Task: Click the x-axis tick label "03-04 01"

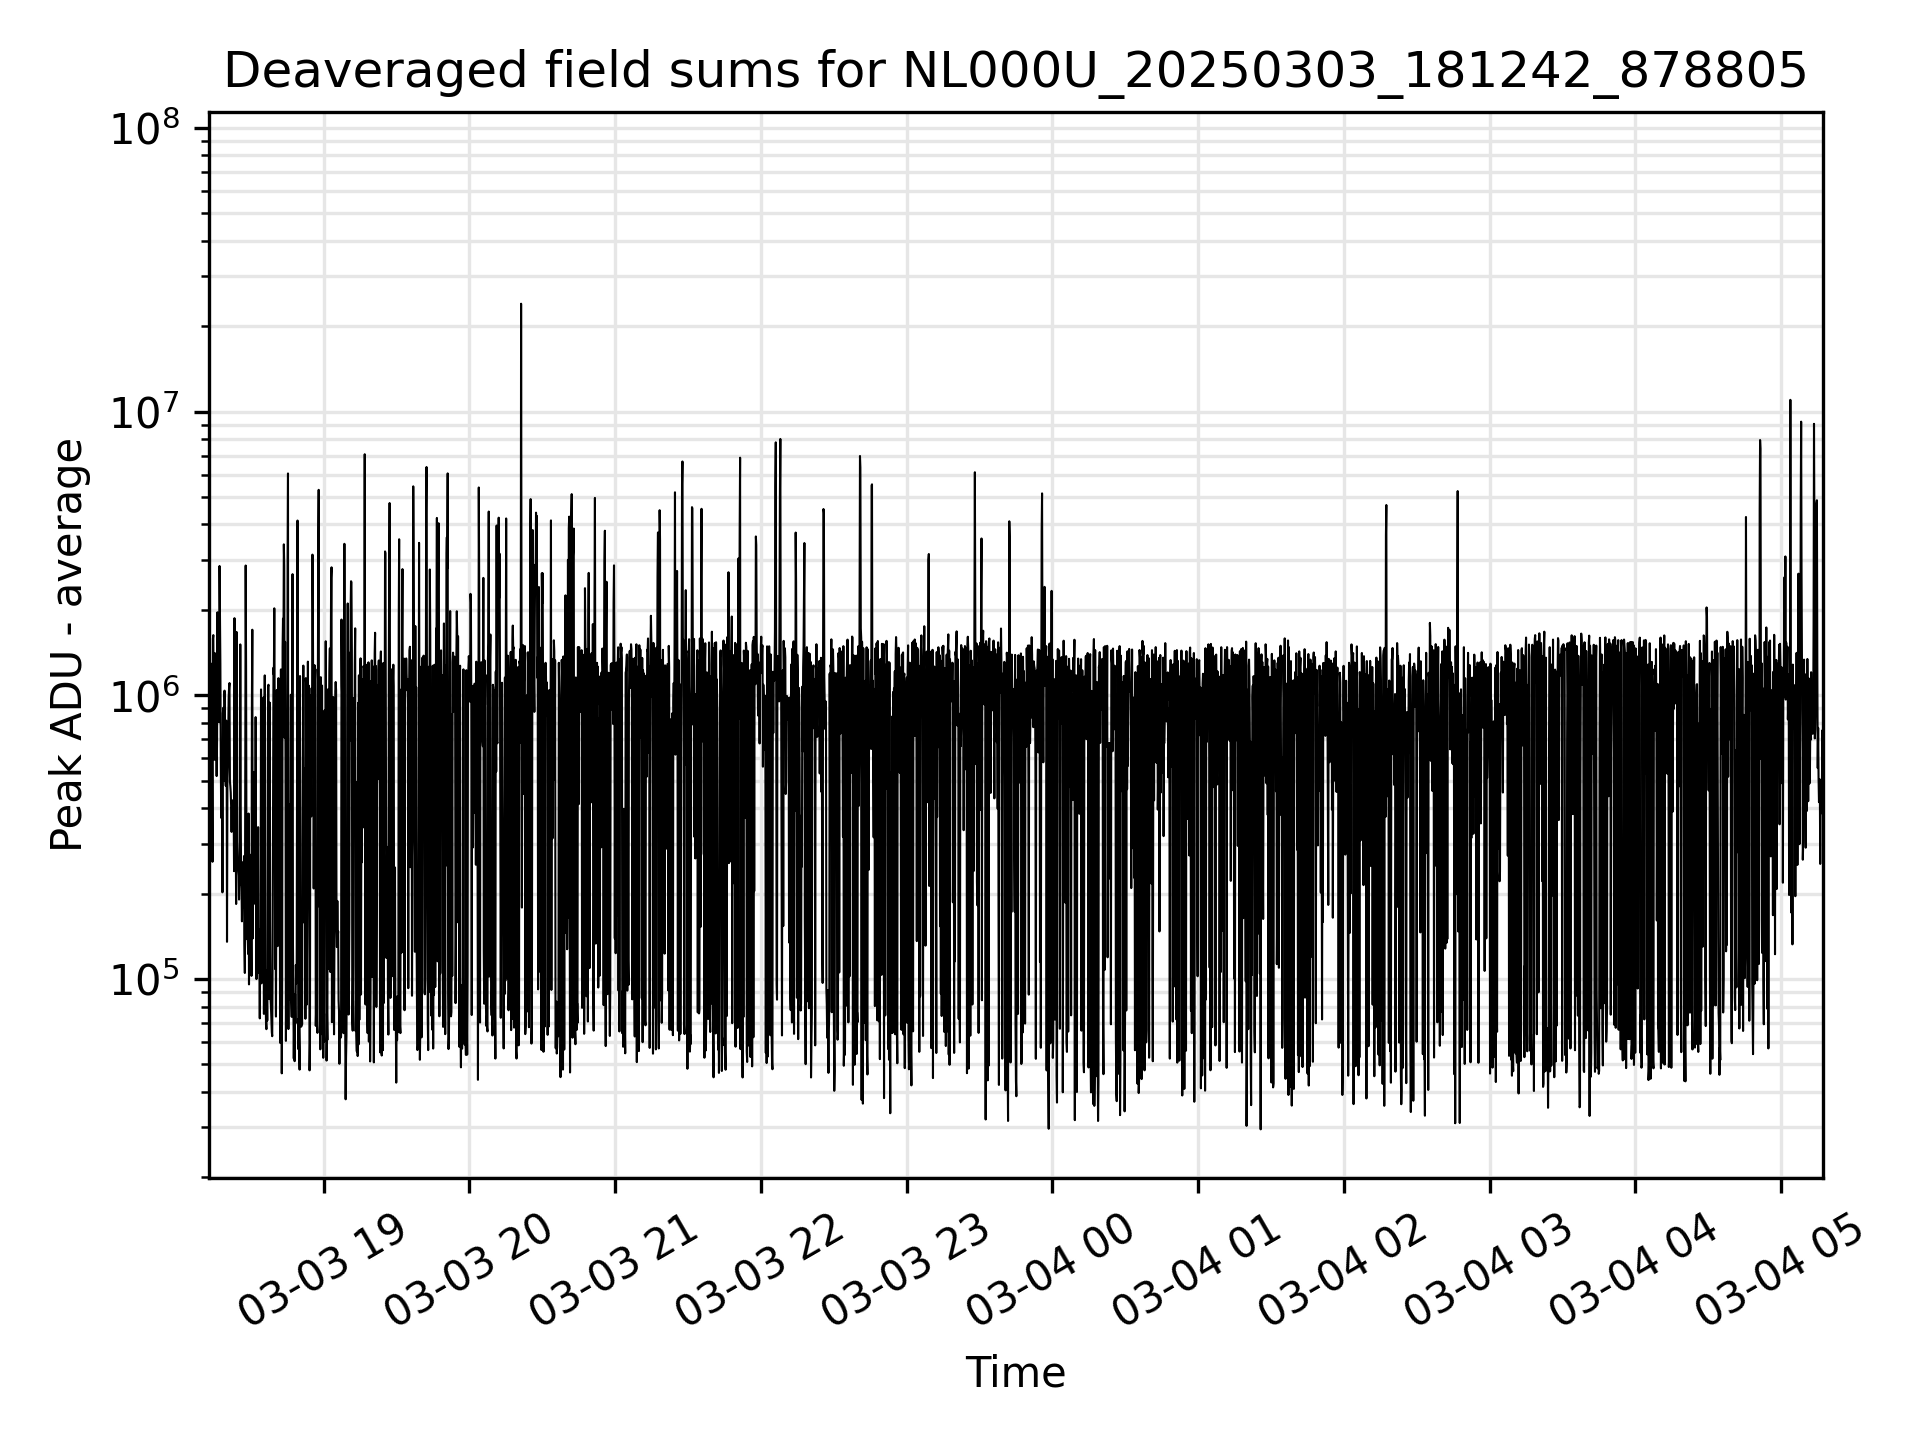Action: pyautogui.click(x=1196, y=1271)
